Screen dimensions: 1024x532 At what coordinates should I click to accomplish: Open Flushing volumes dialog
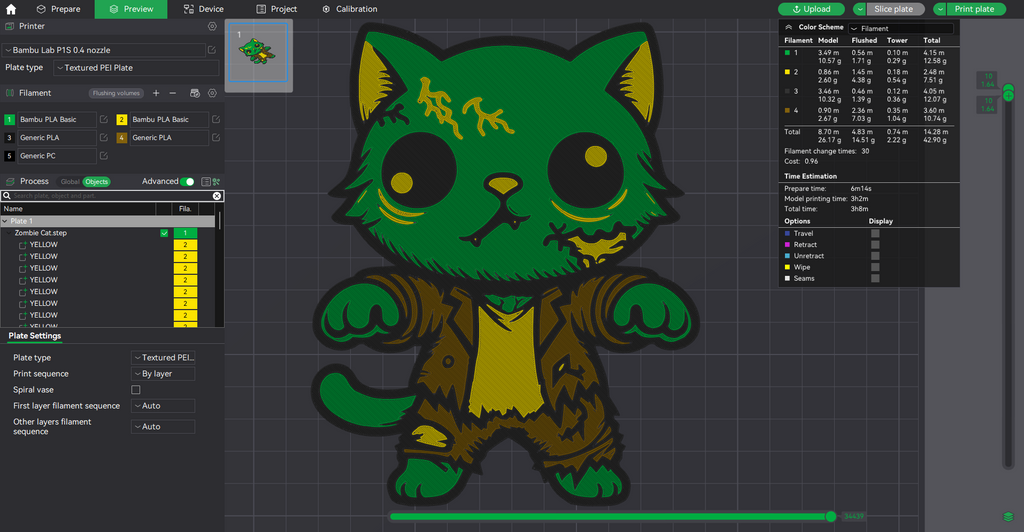(116, 93)
